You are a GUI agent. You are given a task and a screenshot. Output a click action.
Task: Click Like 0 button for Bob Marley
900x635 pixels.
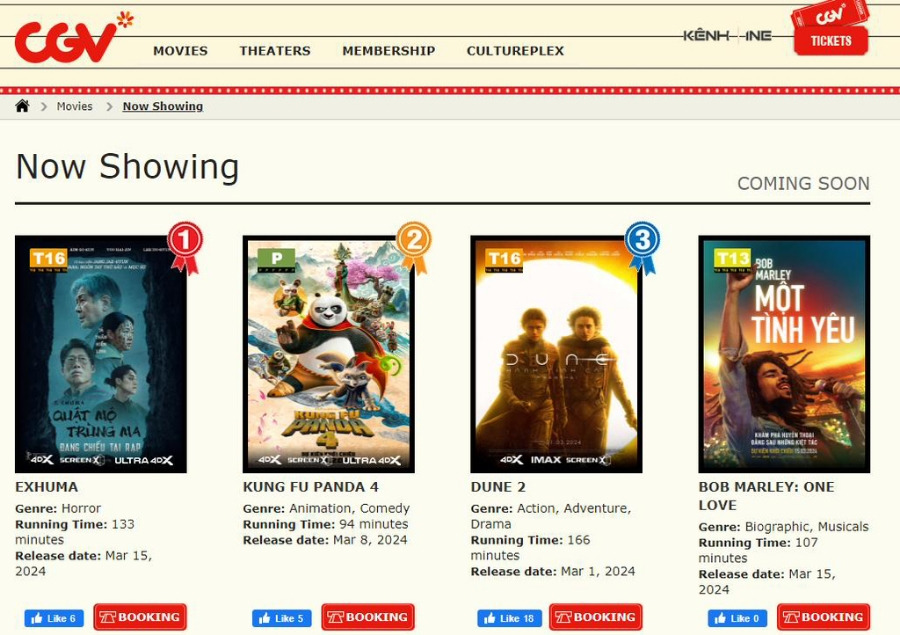[x=738, y=618]
